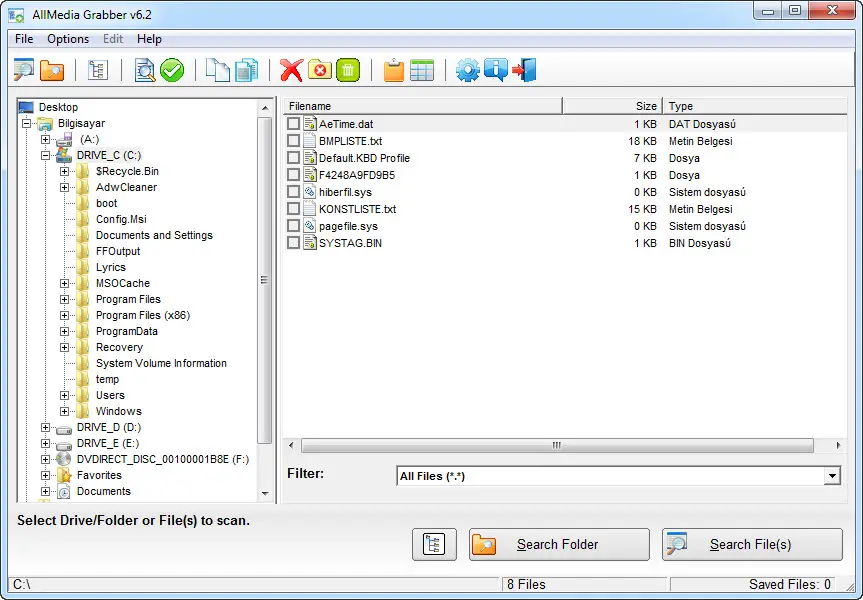Viewport: 863px width, 600px height.
Task: Sort by the Size column header
Action: [612, 106]
